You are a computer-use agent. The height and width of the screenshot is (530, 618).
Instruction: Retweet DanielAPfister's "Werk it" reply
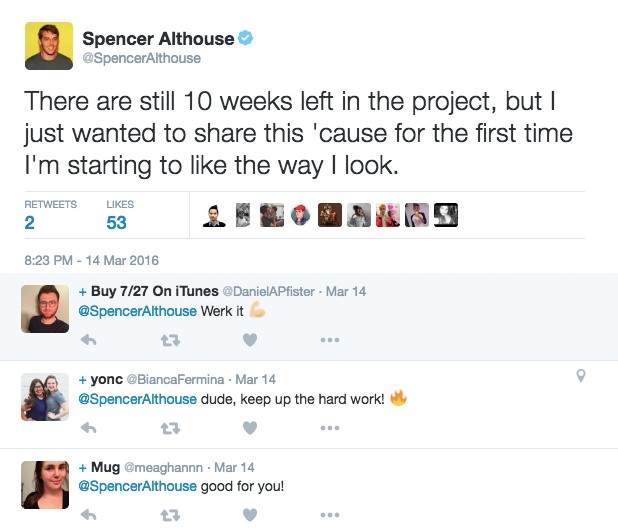[170, 340]
